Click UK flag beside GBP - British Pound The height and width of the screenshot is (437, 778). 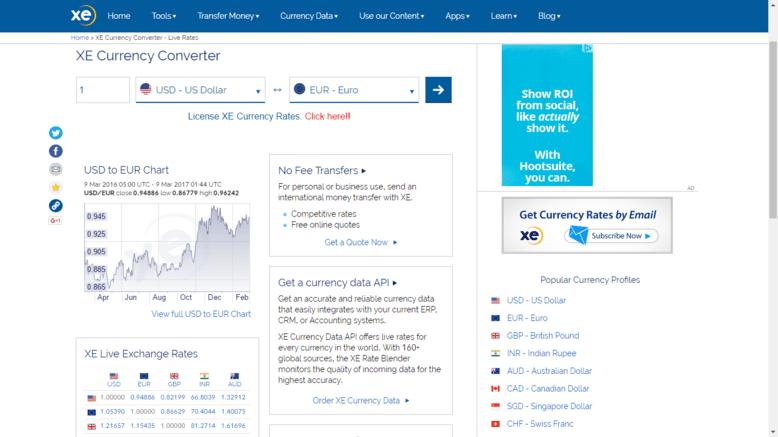[495, 336]
